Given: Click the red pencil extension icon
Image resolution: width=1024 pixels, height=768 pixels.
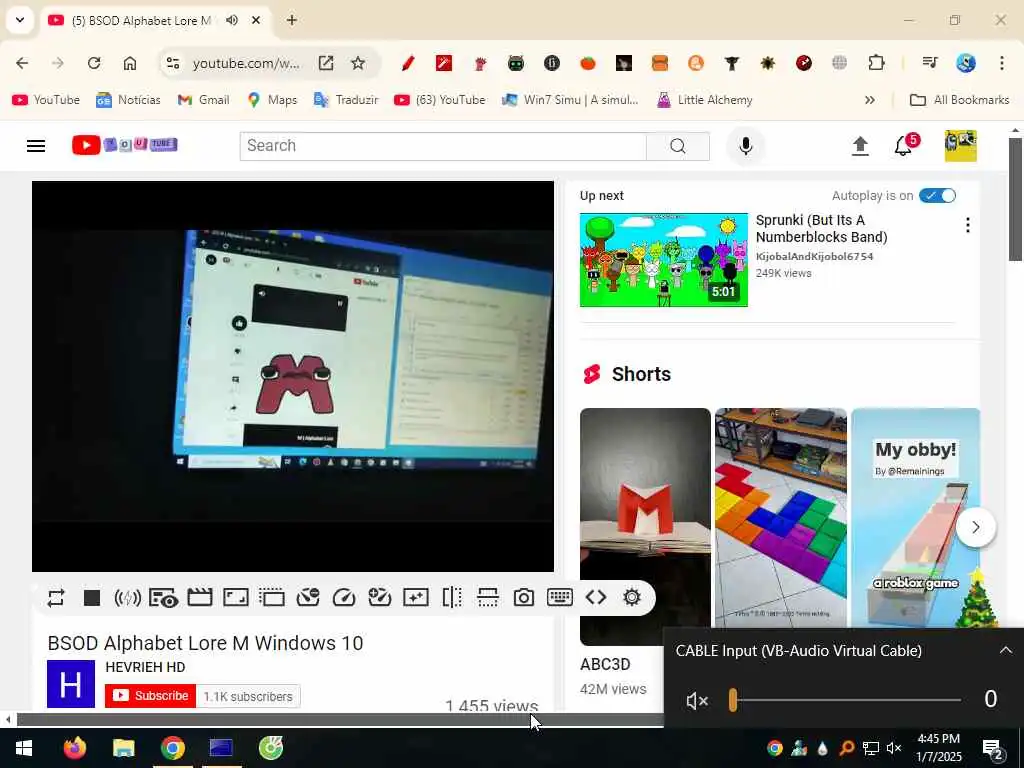Looking at the screenshot, I should [408, 63].
